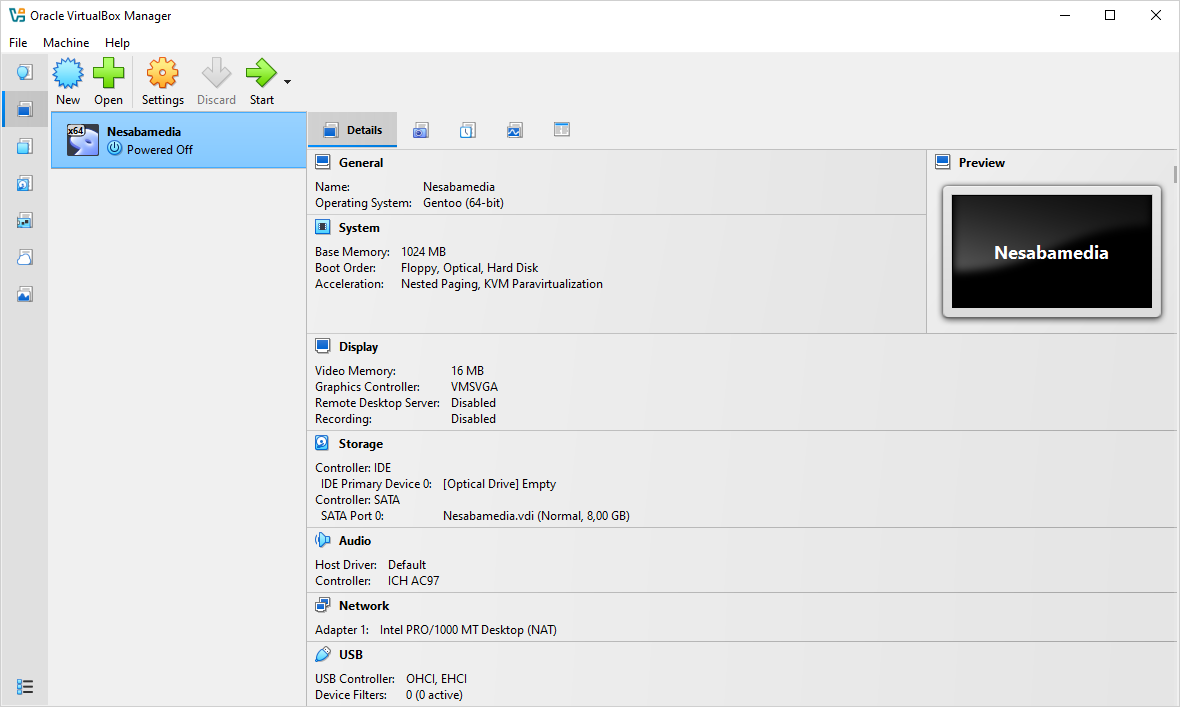
Task: Select the Machines tool in sidebar
Action: pyautogui.click(x=24, y=109)
